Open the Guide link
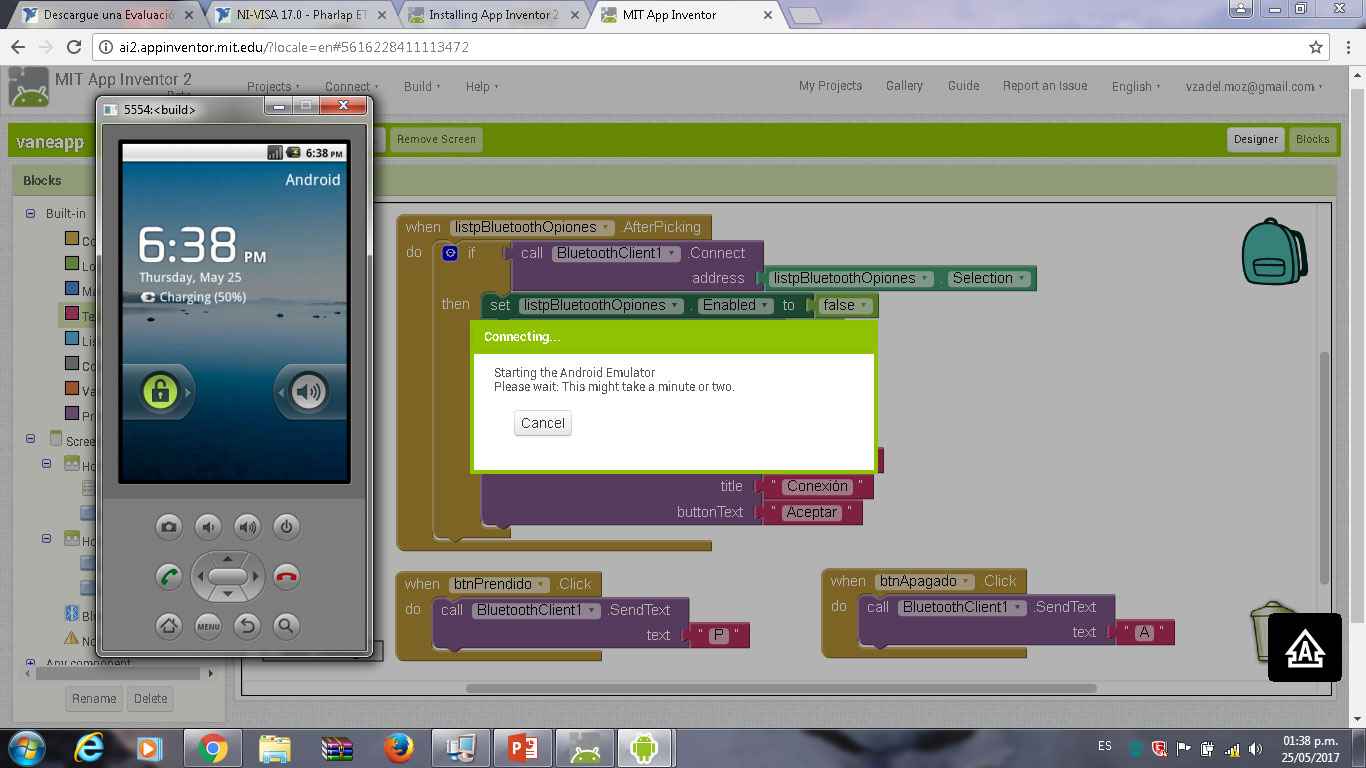The height and width of the screenshot is (768, 1366). click(963, 86)
